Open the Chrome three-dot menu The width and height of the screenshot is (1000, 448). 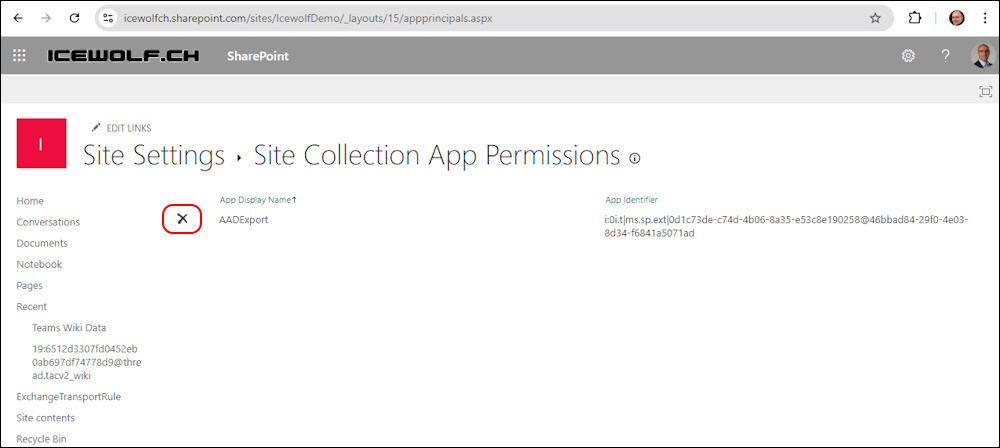[x=986, y=19]
